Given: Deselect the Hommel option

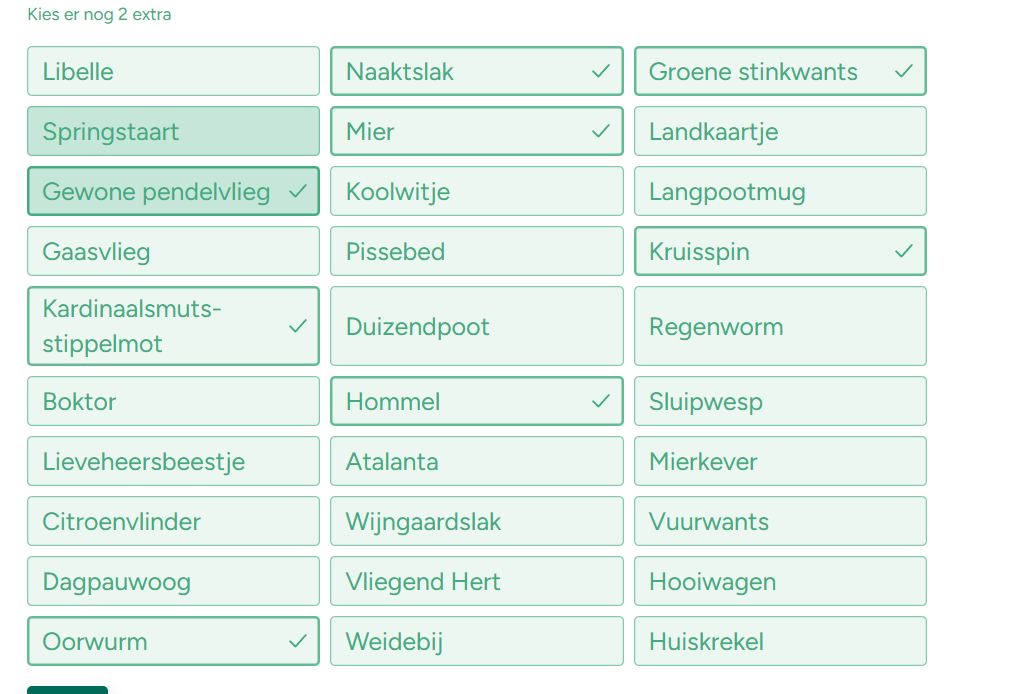Looking at the screenshot, I should point(476,401).
